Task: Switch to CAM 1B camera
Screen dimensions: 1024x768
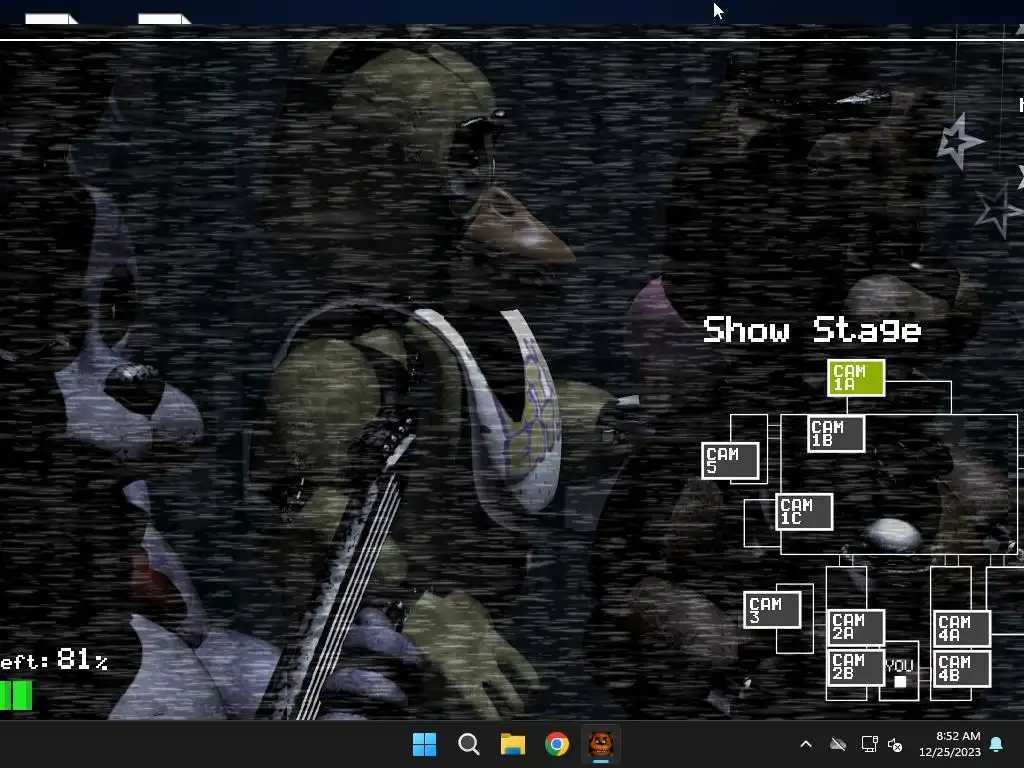Action: click(x=836, y=434)
